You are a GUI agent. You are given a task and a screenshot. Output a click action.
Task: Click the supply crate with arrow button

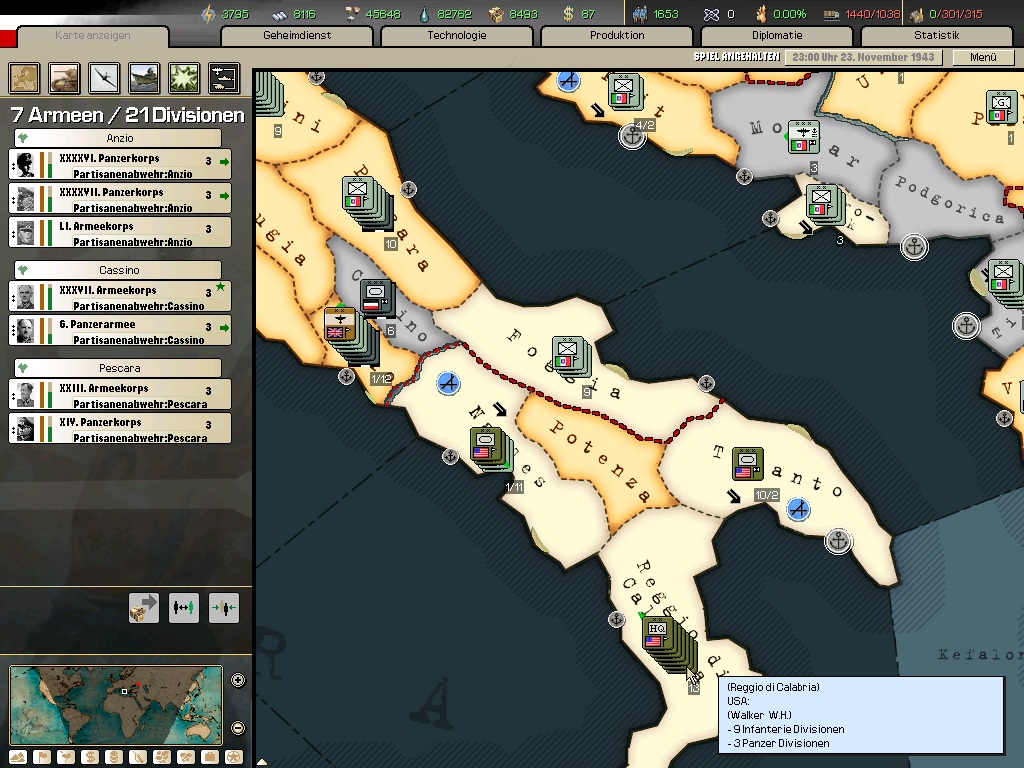(x=144, y=608)
